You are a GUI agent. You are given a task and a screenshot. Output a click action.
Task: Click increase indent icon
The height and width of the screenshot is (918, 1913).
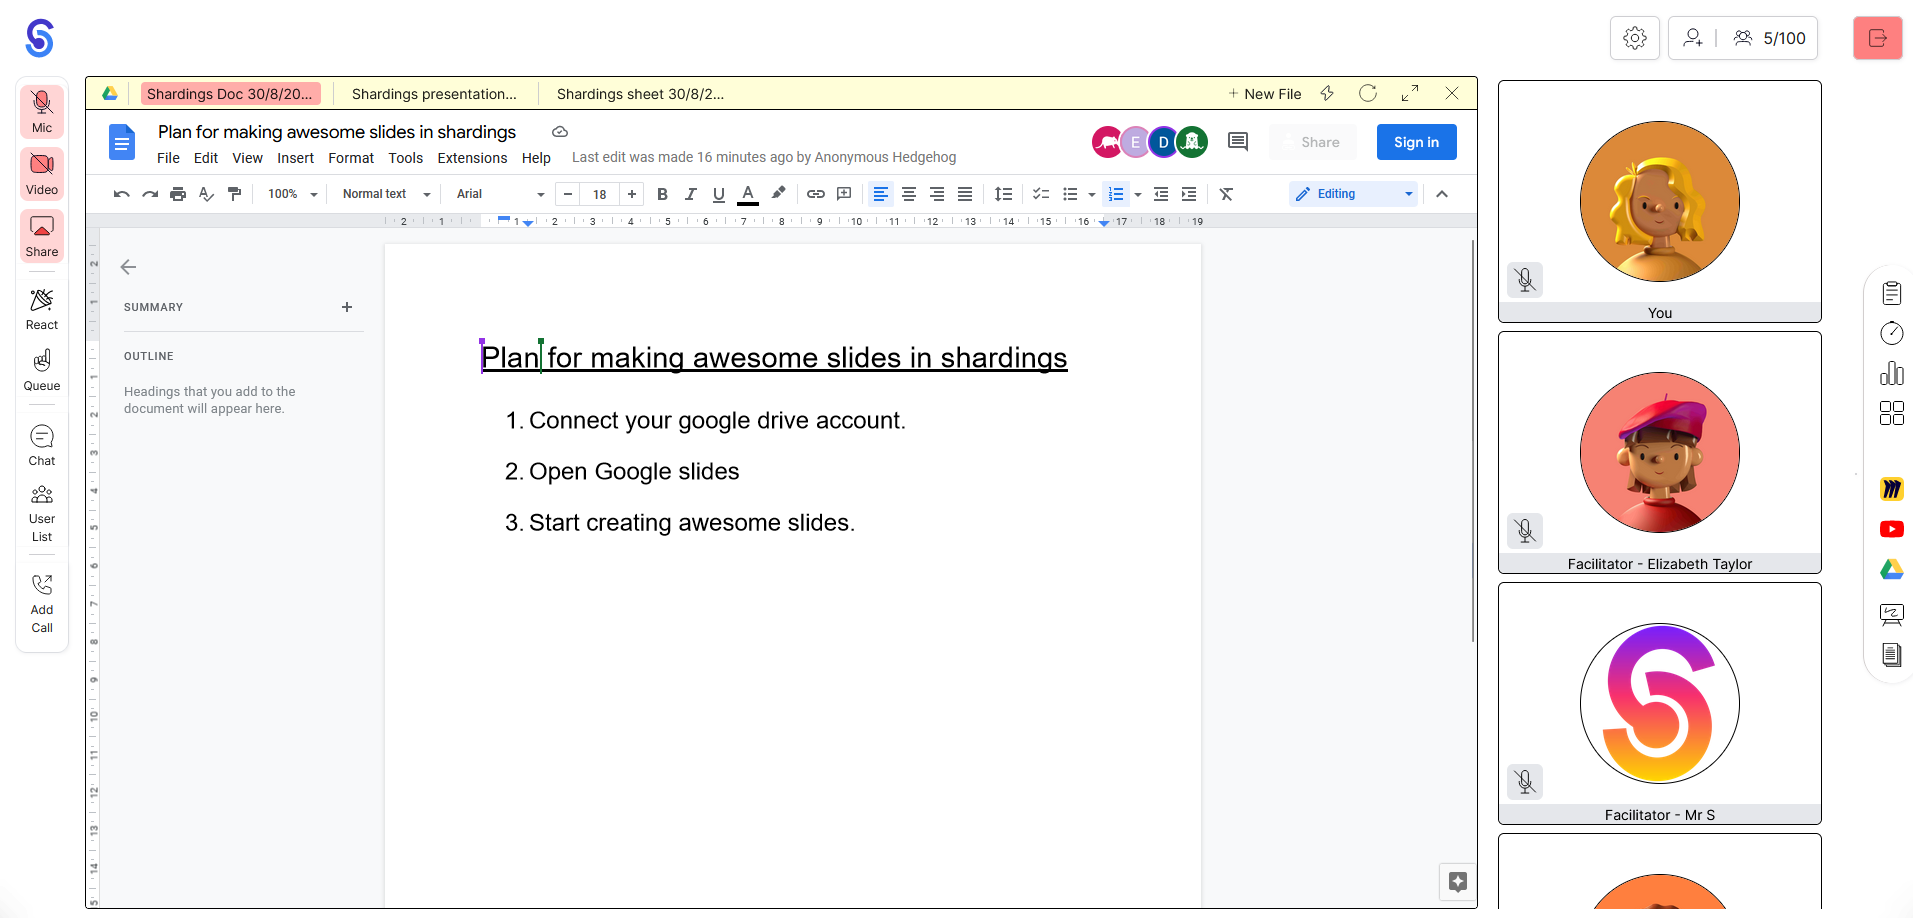tap(1189, 194)
